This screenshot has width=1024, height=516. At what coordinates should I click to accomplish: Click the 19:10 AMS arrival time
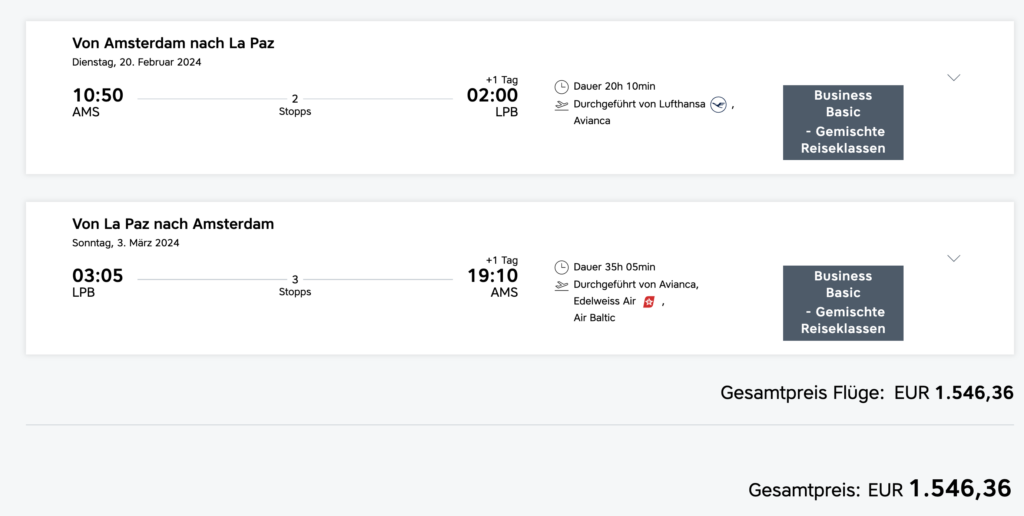coord(492,276)
